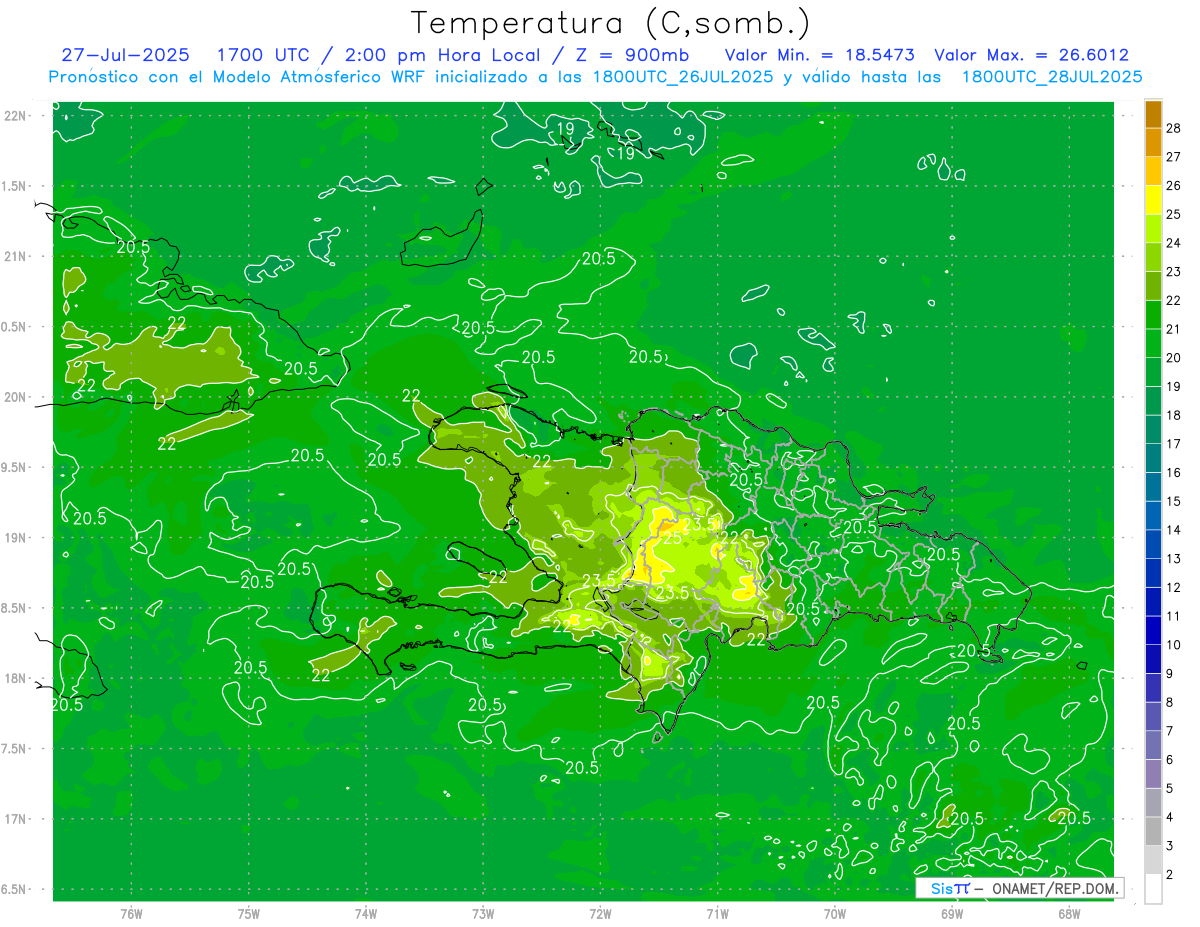Click the "74W" longitude axis label

coord(366,913)
